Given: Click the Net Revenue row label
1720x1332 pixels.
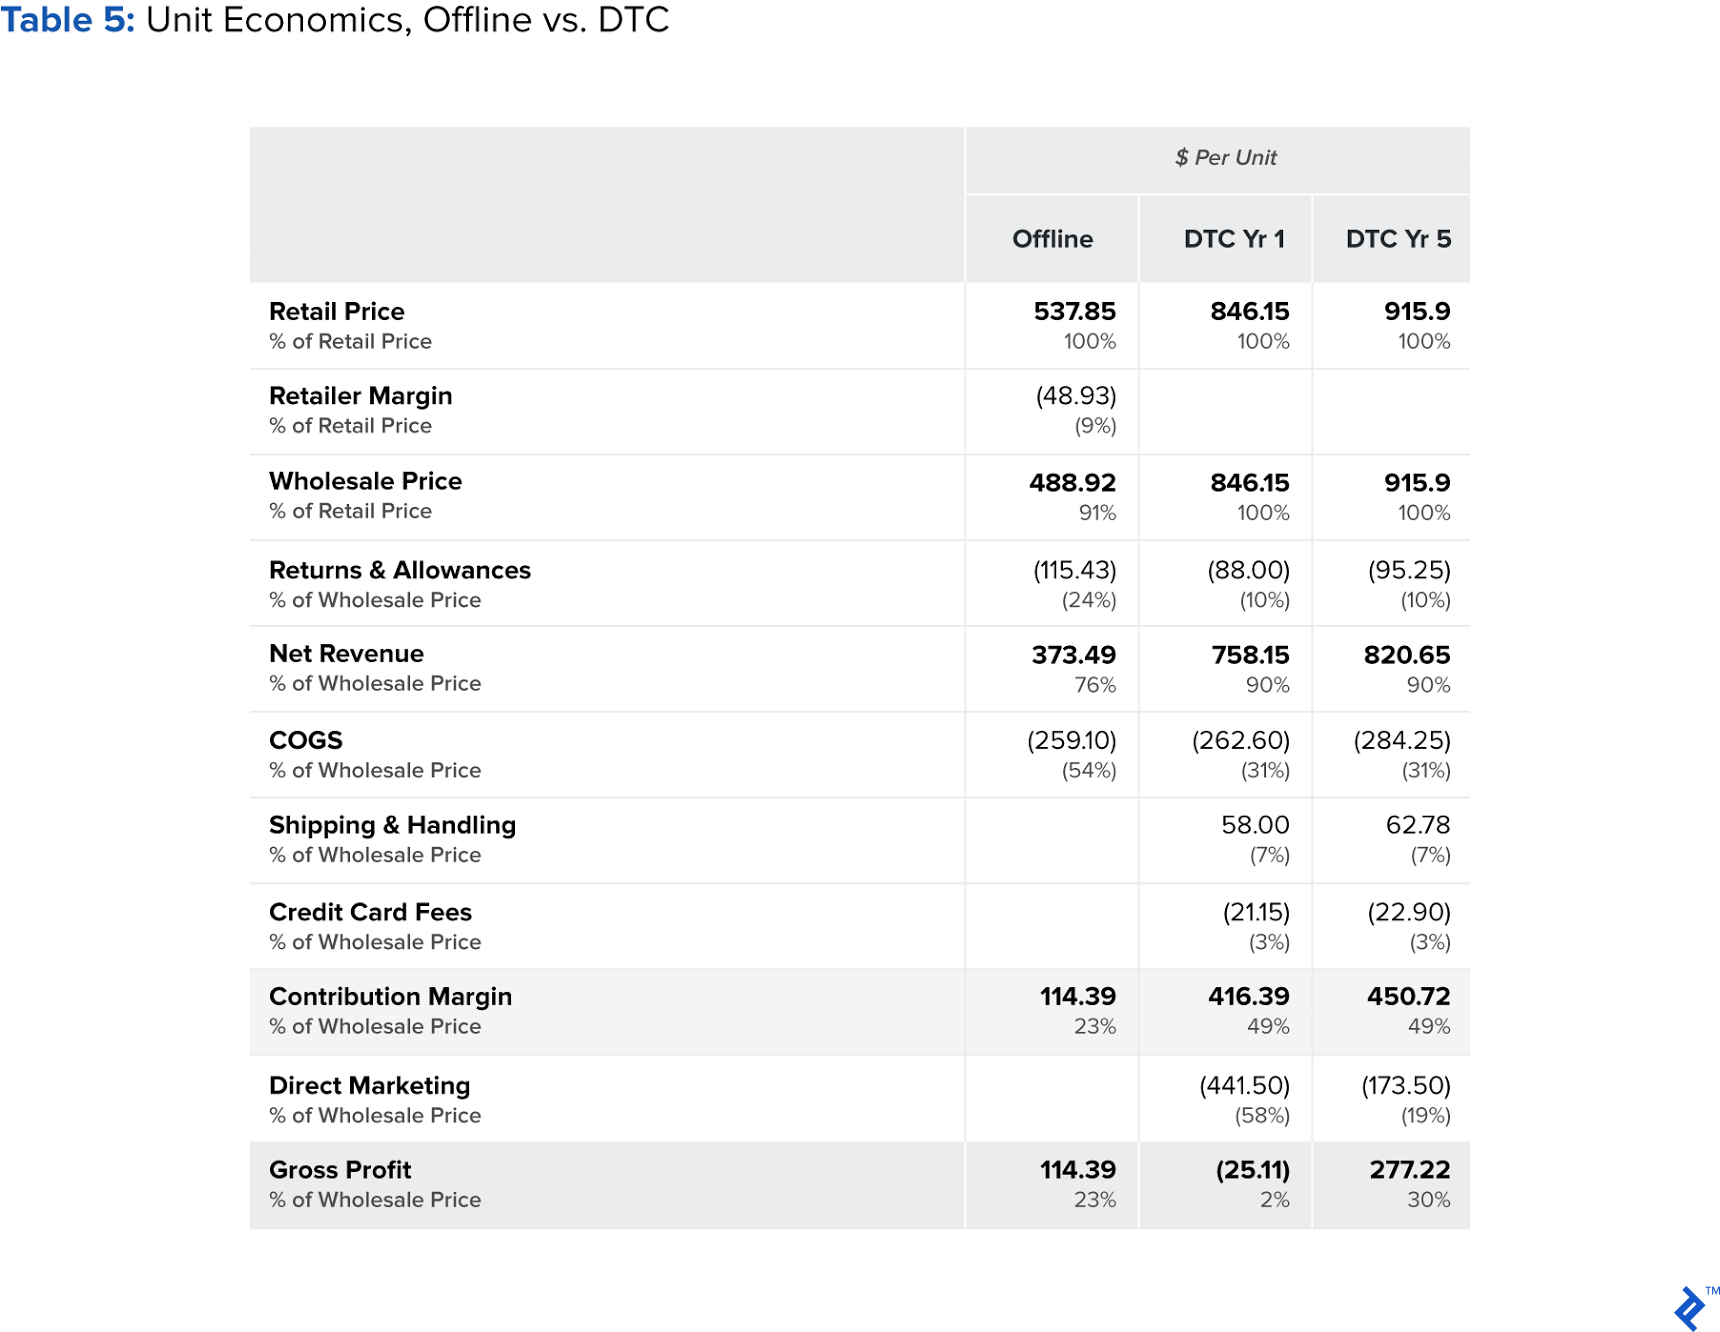Looking at the screenshot, I should pyautogui.click(x=347, y=654).
